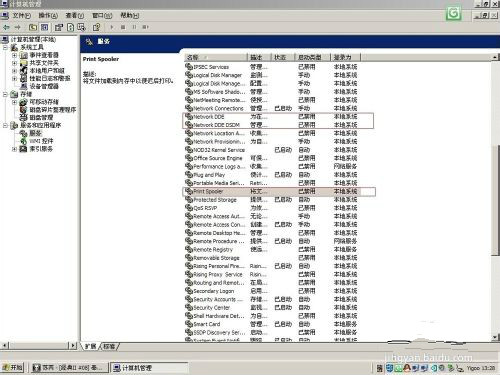
Task: Click the Forward arrow in the toolbar
Action: click(x=18, y=27)
